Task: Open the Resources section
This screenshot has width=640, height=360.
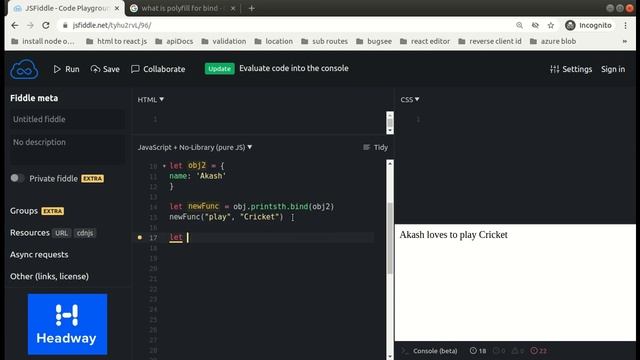Action: click(x=29, y=233)
